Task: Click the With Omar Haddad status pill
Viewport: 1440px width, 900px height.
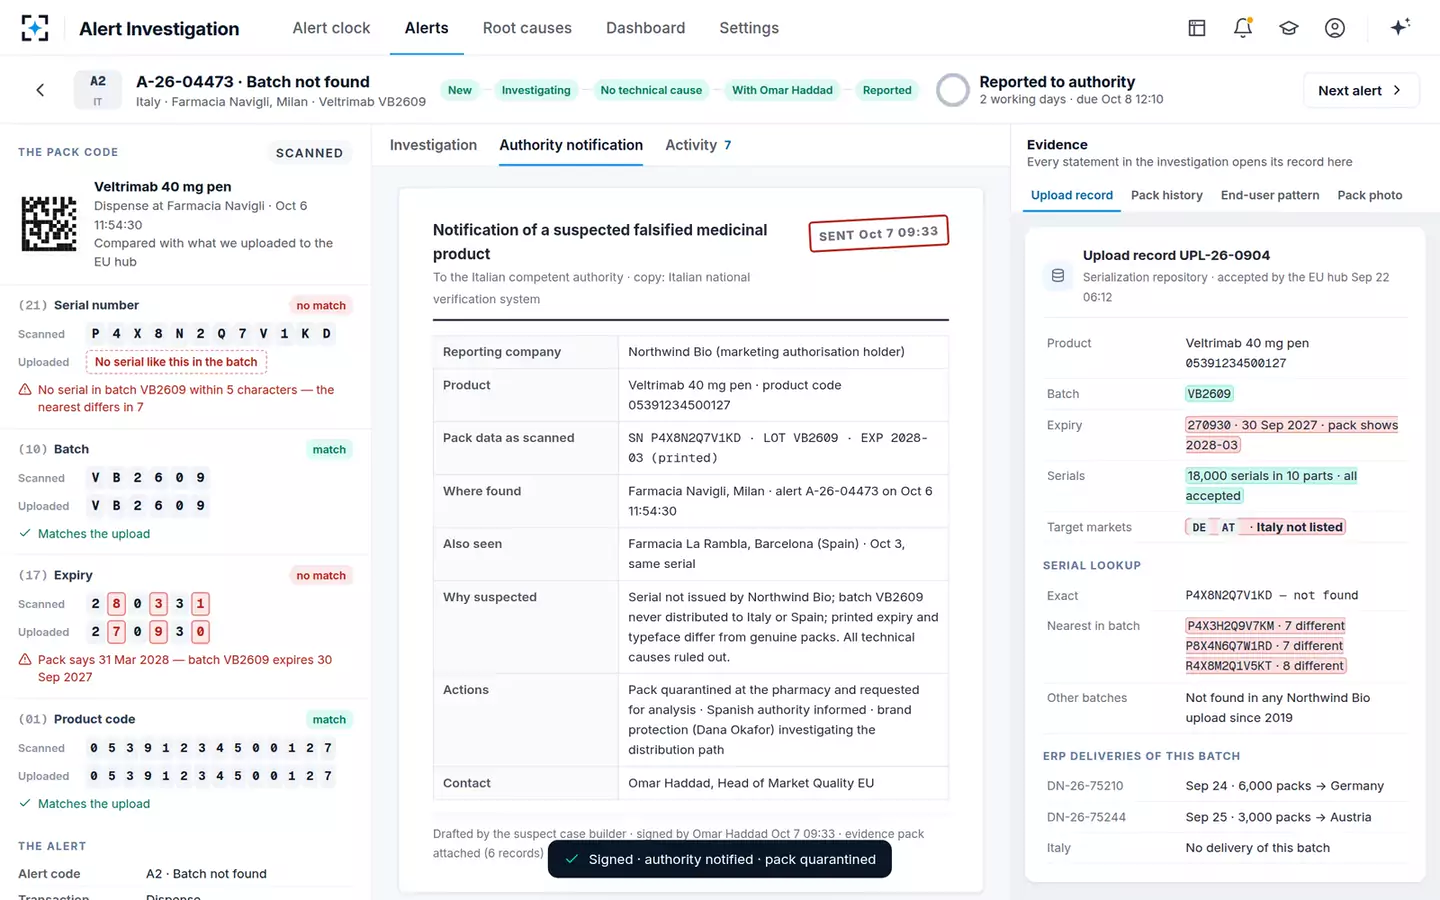Action: pos(782,90)
